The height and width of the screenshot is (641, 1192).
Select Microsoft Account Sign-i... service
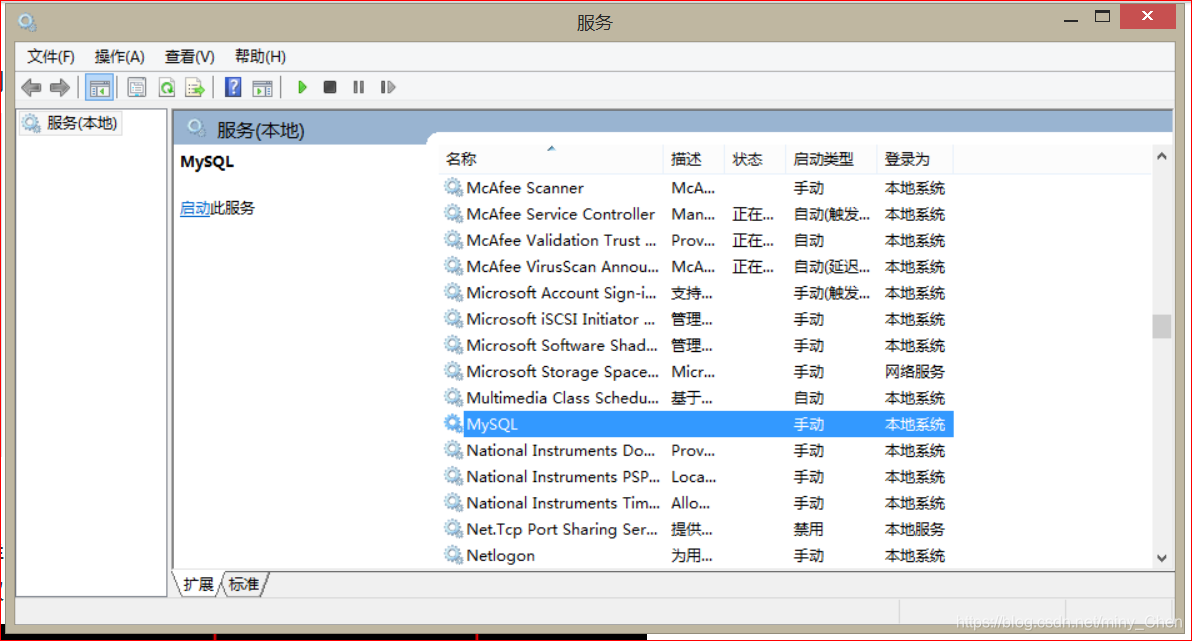point(696,293)
